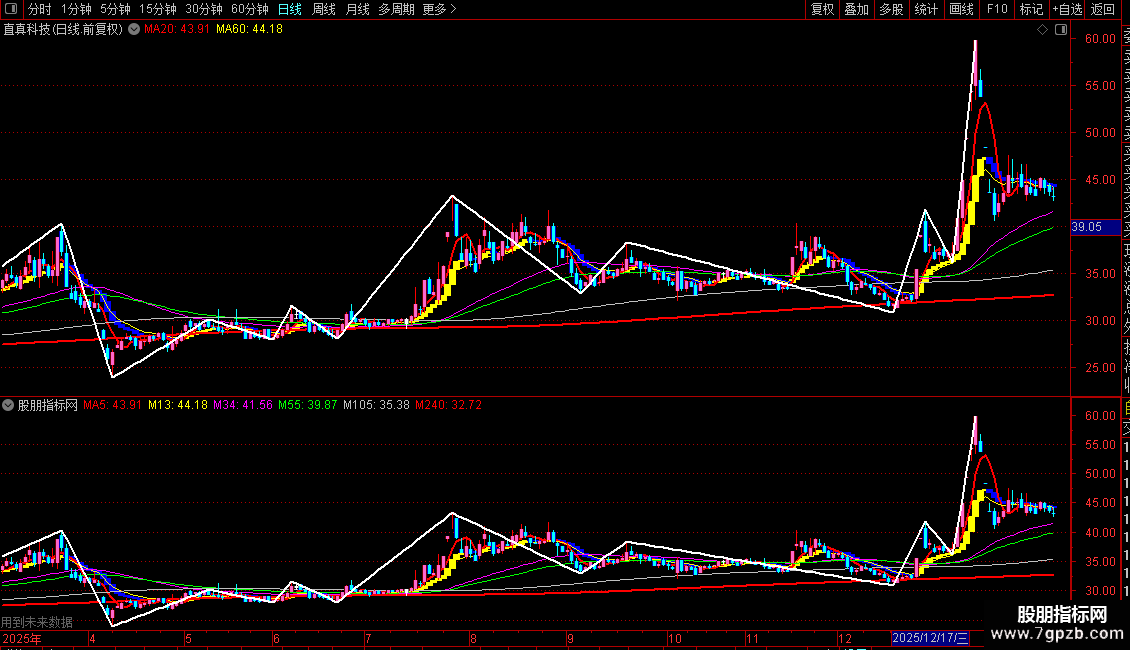
Task: Click the M13: 44.18 value
Action: click(178, 405)
